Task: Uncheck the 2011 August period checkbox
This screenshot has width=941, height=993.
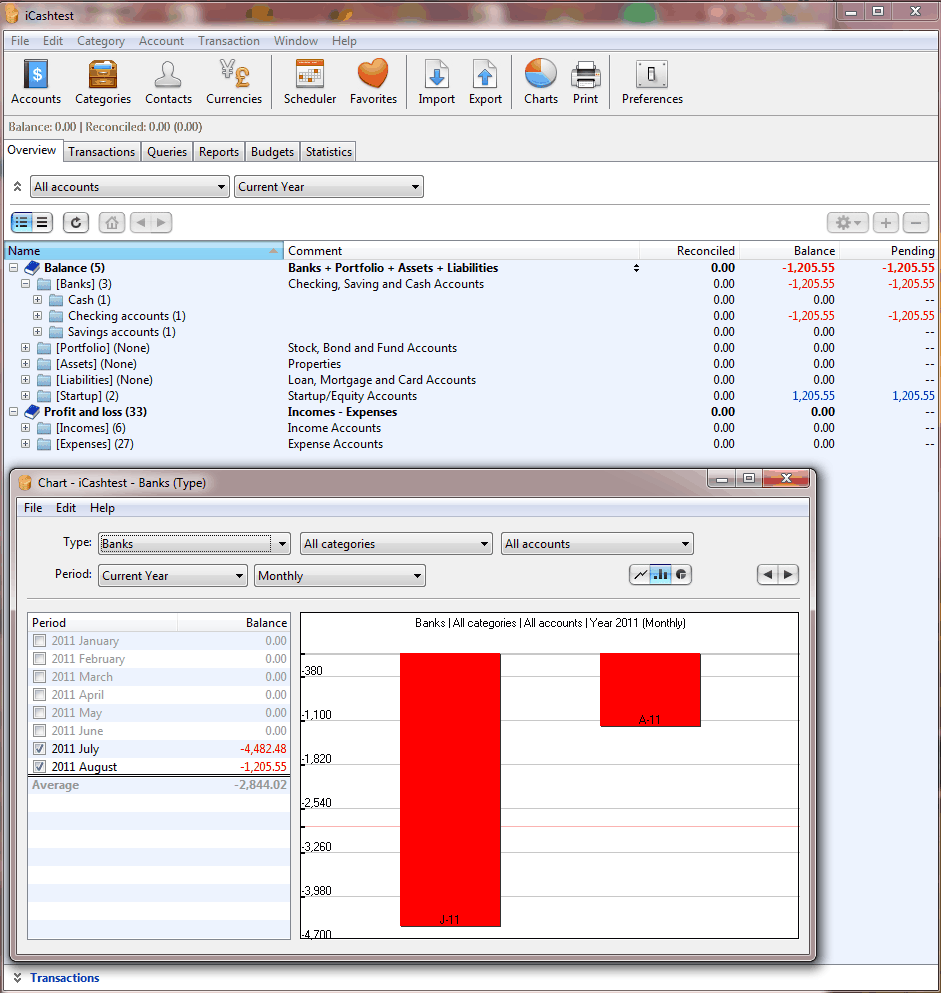Action: click(39, 767)
